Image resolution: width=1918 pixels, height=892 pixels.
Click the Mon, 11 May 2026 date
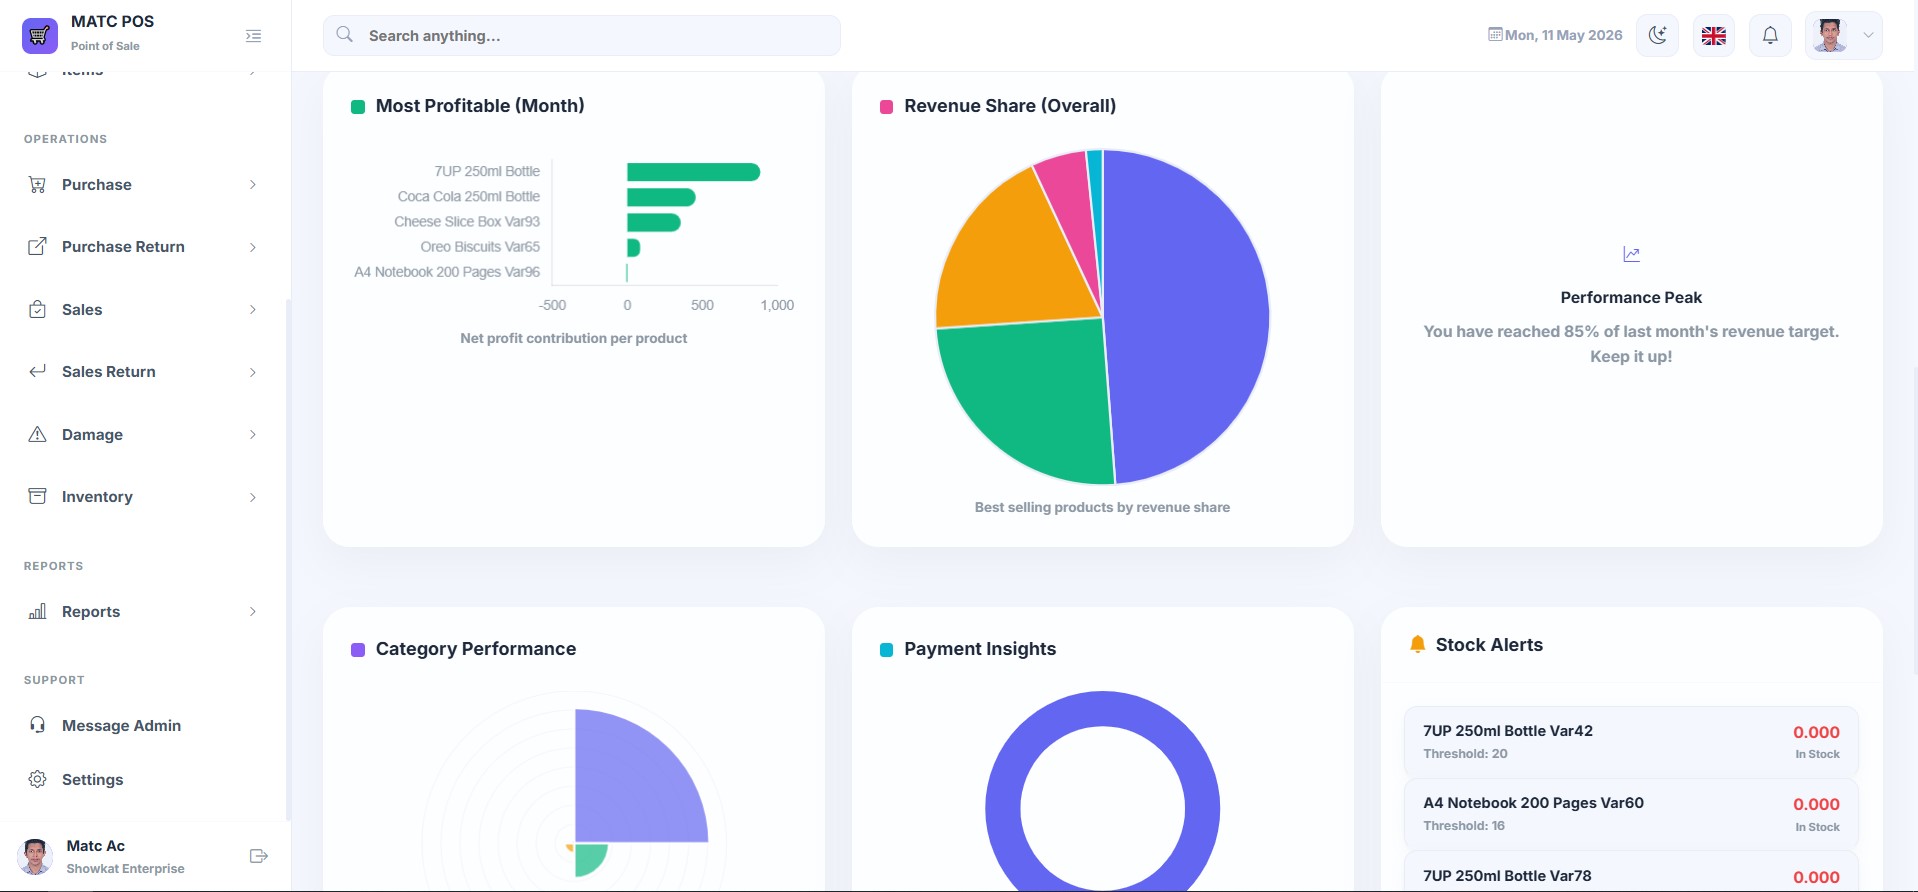click(1563, 35)
